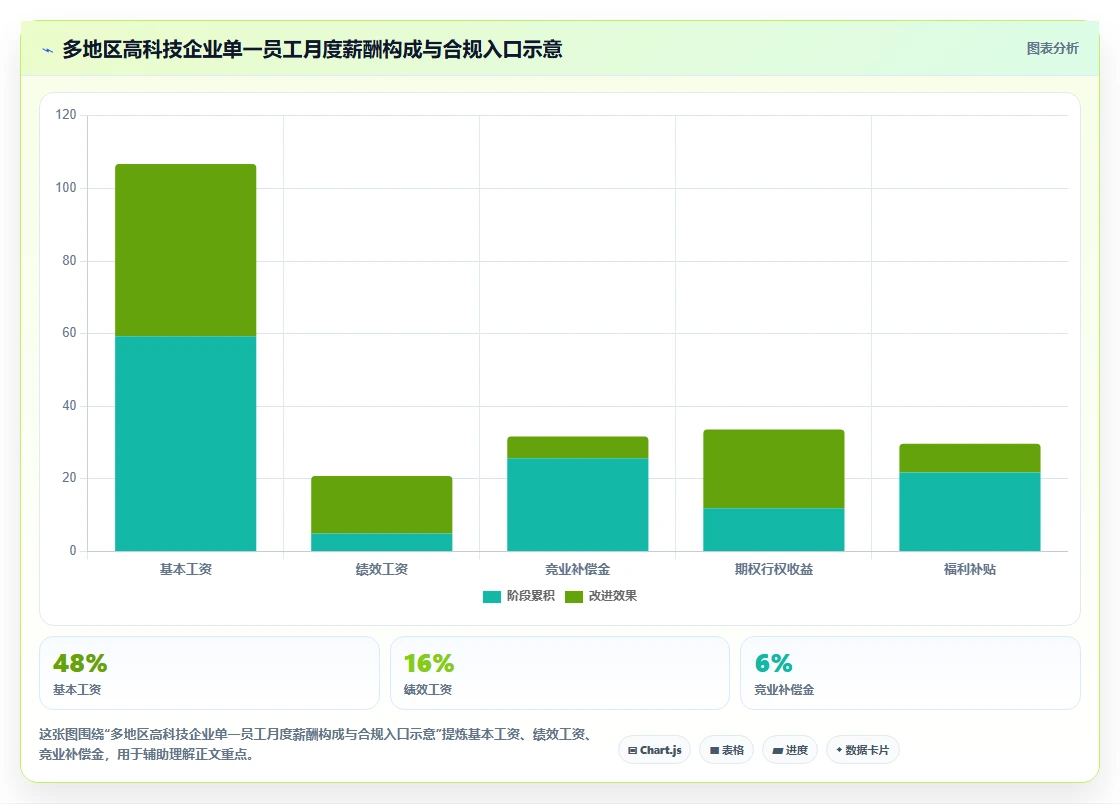
Task: Click the chart title 多地区高科技企业单一员工月度薪酬构成与合规入口示意
Action: pos(312,49)
